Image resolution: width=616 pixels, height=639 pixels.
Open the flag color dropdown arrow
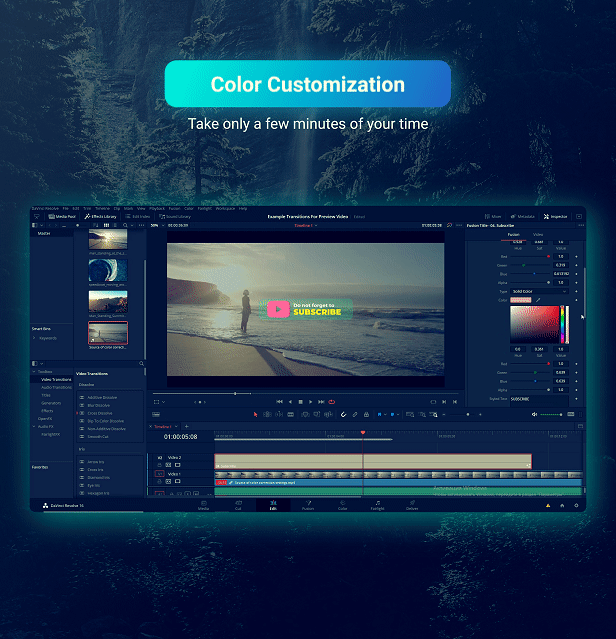point(385,414)
